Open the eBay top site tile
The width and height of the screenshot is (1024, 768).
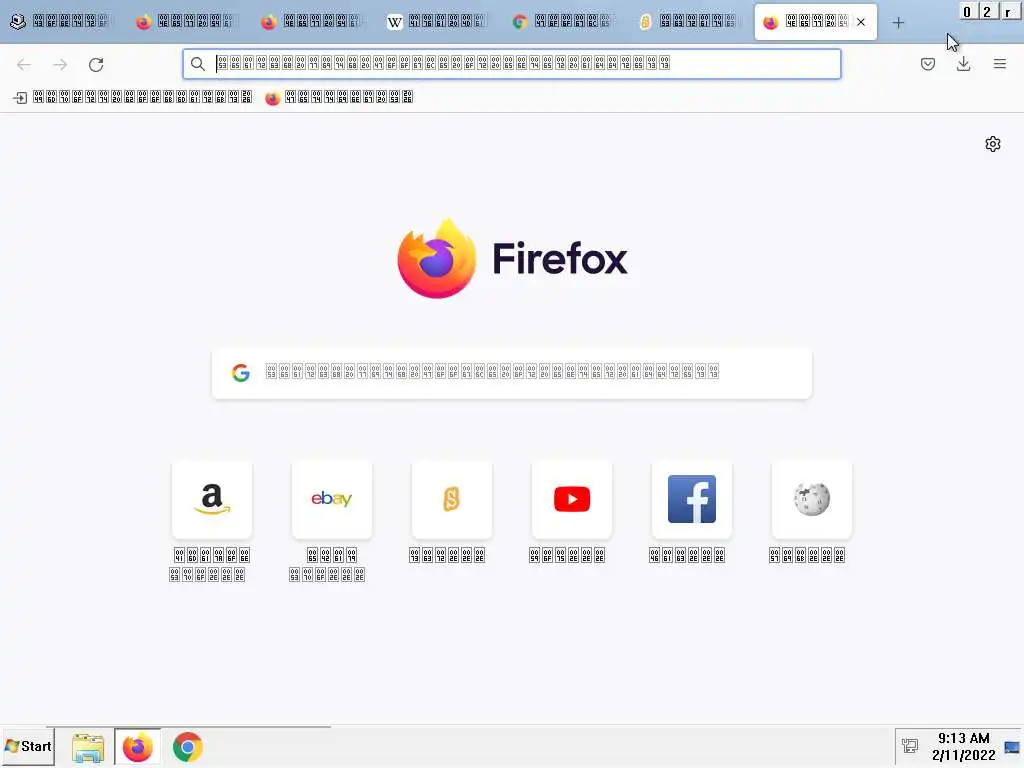pyautogui.click(x=332, y=500)
